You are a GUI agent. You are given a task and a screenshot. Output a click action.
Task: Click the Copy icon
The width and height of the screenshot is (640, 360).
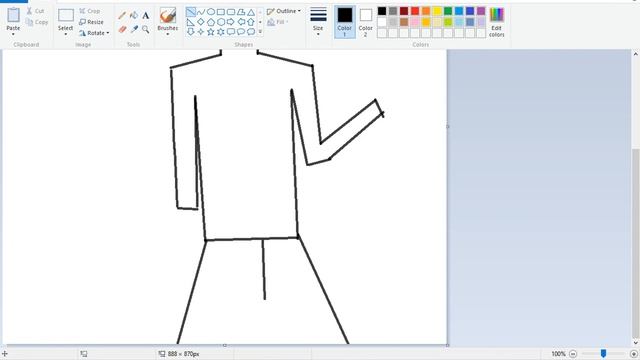pos(29,22)
